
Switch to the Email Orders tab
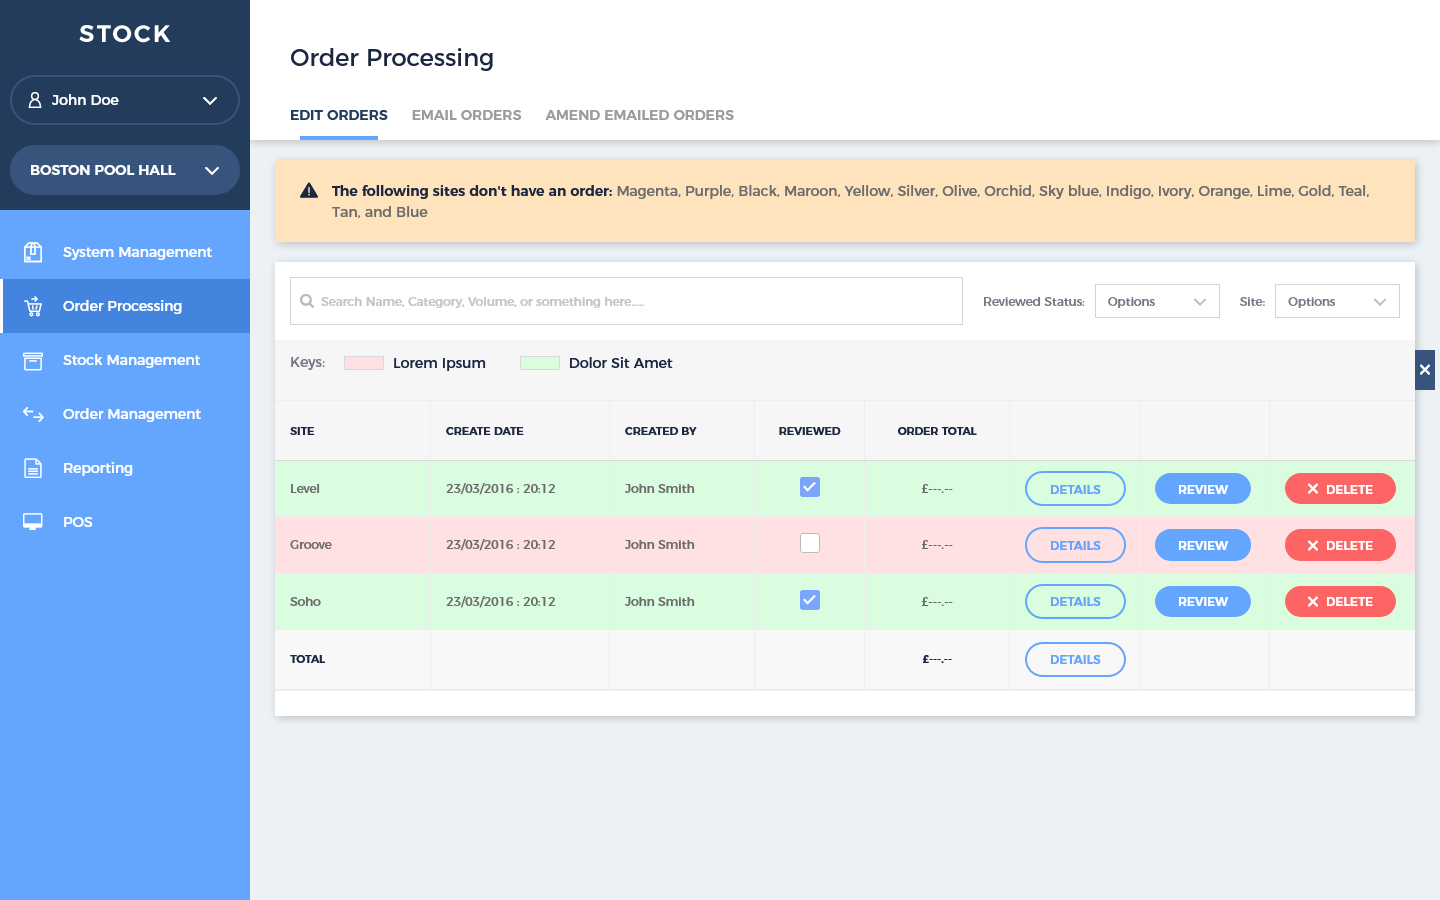(466, 115)
